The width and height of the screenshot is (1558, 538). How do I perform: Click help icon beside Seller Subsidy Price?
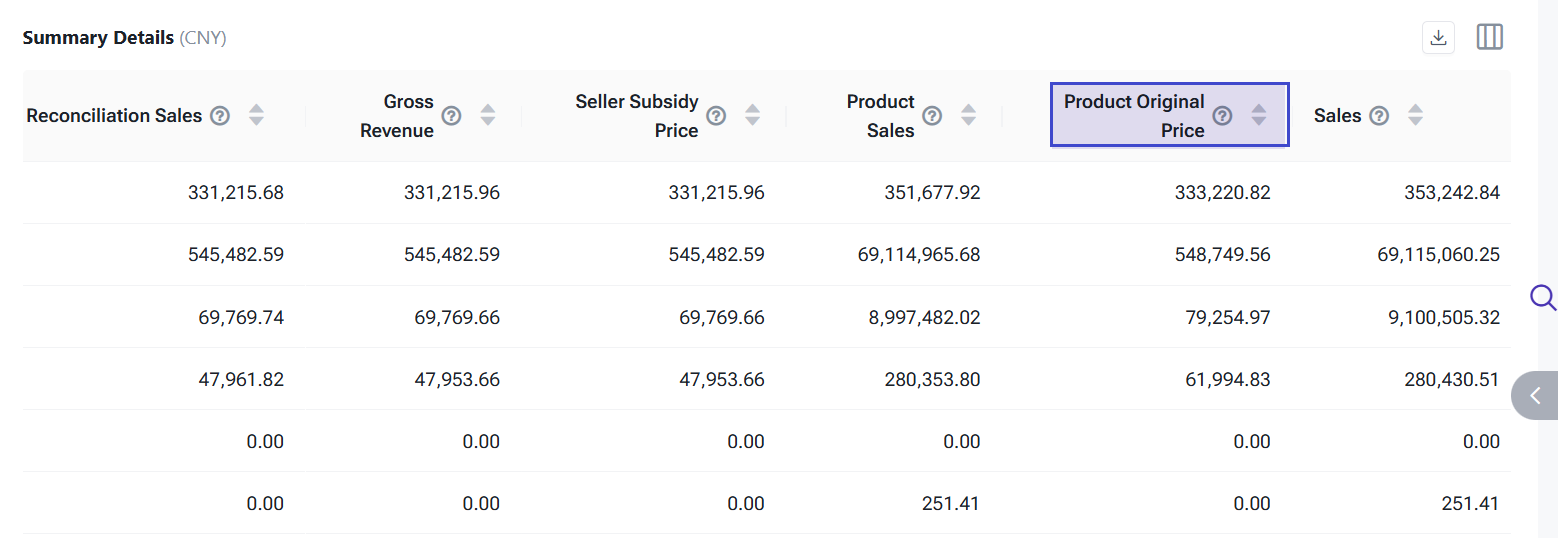716,115
